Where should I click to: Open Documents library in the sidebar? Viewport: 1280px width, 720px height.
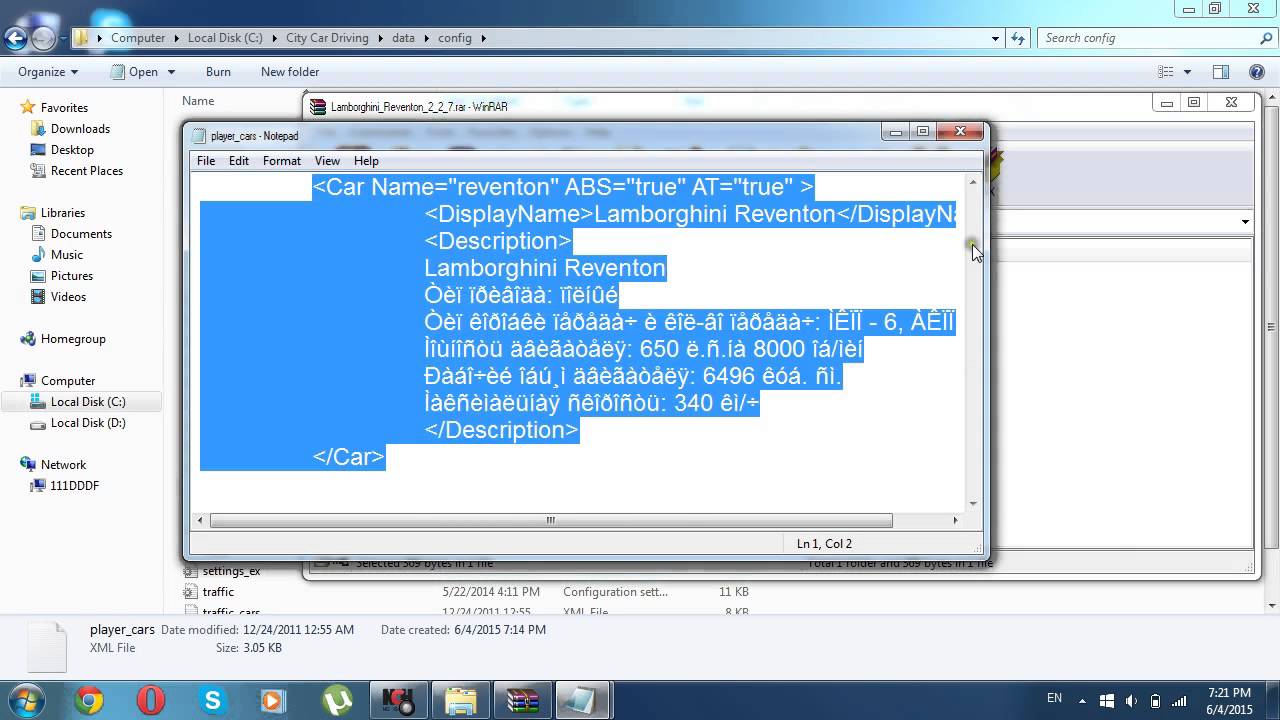click(81, 234)
